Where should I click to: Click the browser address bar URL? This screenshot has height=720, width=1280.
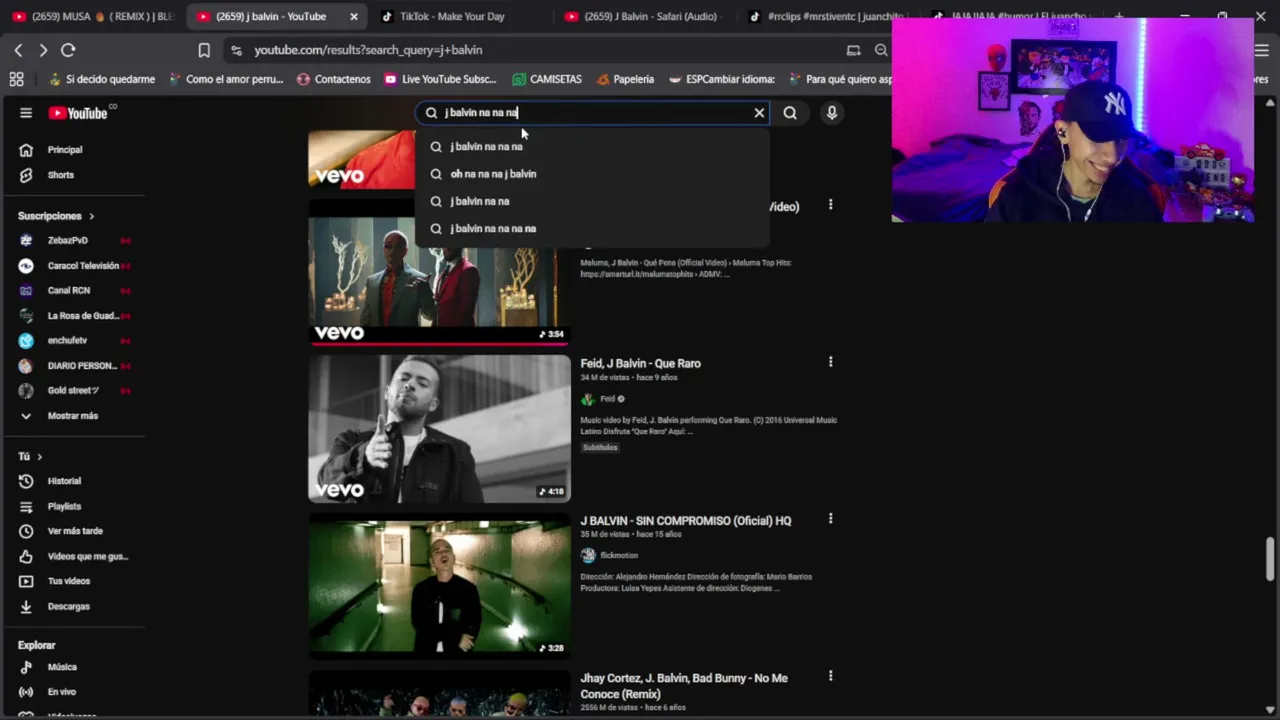[x=368, y=50]
